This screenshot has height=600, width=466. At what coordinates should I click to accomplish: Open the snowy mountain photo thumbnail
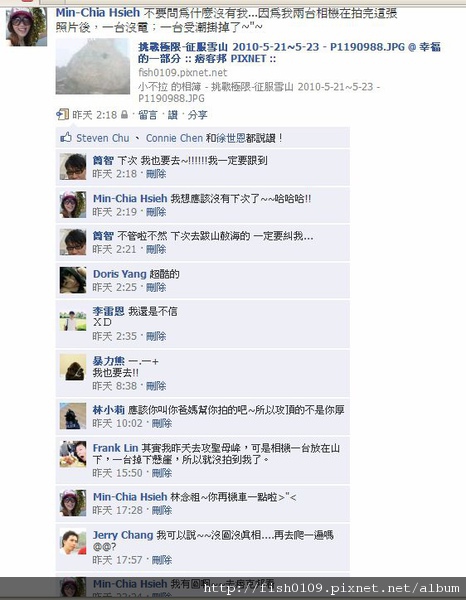(93, 66)
